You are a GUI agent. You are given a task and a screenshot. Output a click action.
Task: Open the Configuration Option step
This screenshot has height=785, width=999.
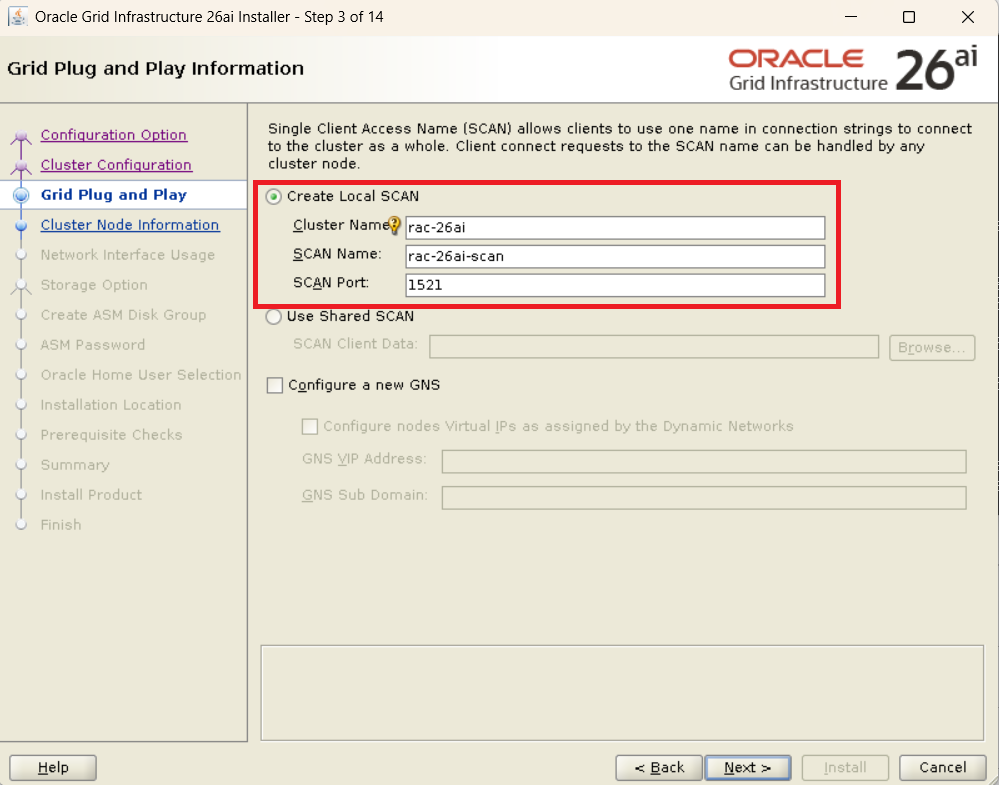[113, 135]
